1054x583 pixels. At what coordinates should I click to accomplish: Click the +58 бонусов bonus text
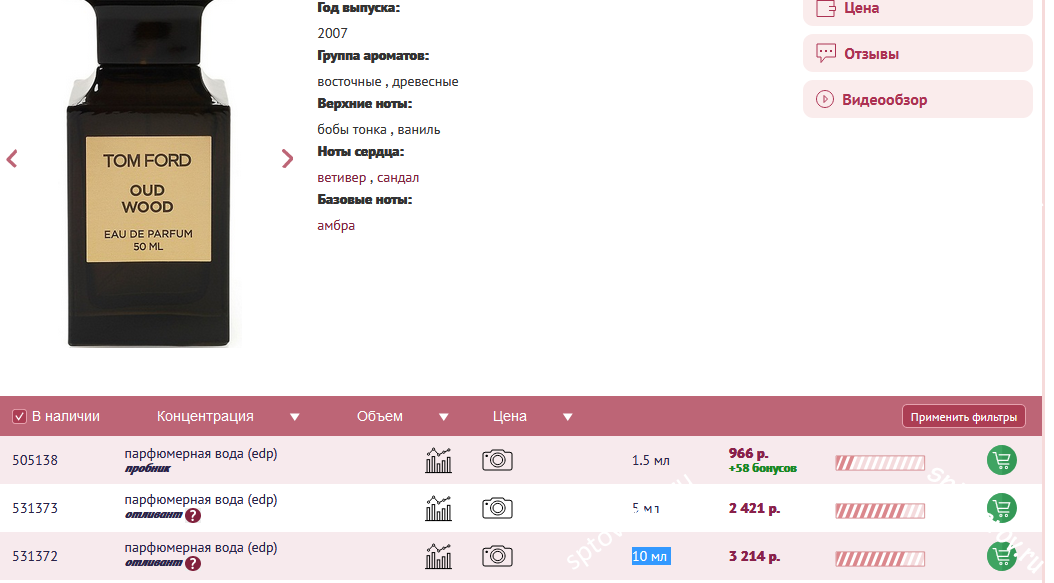pyautogui.click(x=763, y=468)
